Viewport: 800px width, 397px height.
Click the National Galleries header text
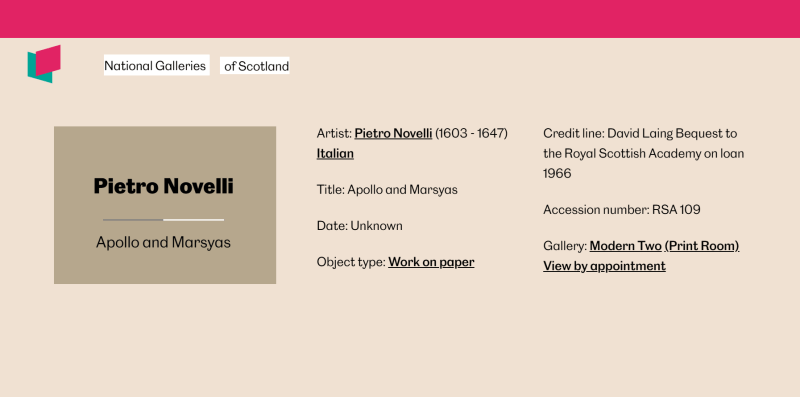(155, 65)
